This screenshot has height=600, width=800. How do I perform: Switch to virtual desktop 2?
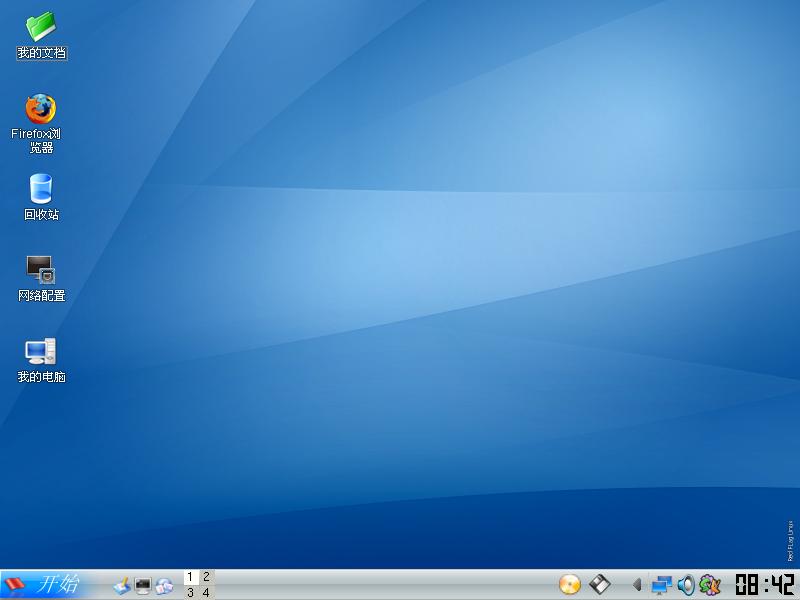(x=207, y=577)
